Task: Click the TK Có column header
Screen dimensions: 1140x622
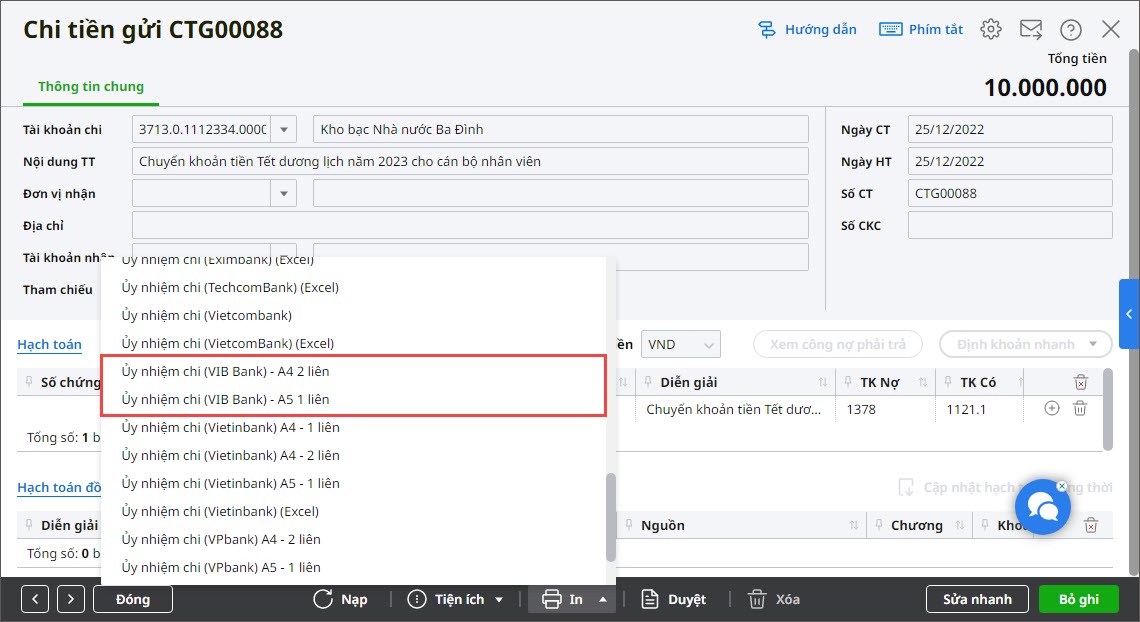Action: [x=978, y=382]
